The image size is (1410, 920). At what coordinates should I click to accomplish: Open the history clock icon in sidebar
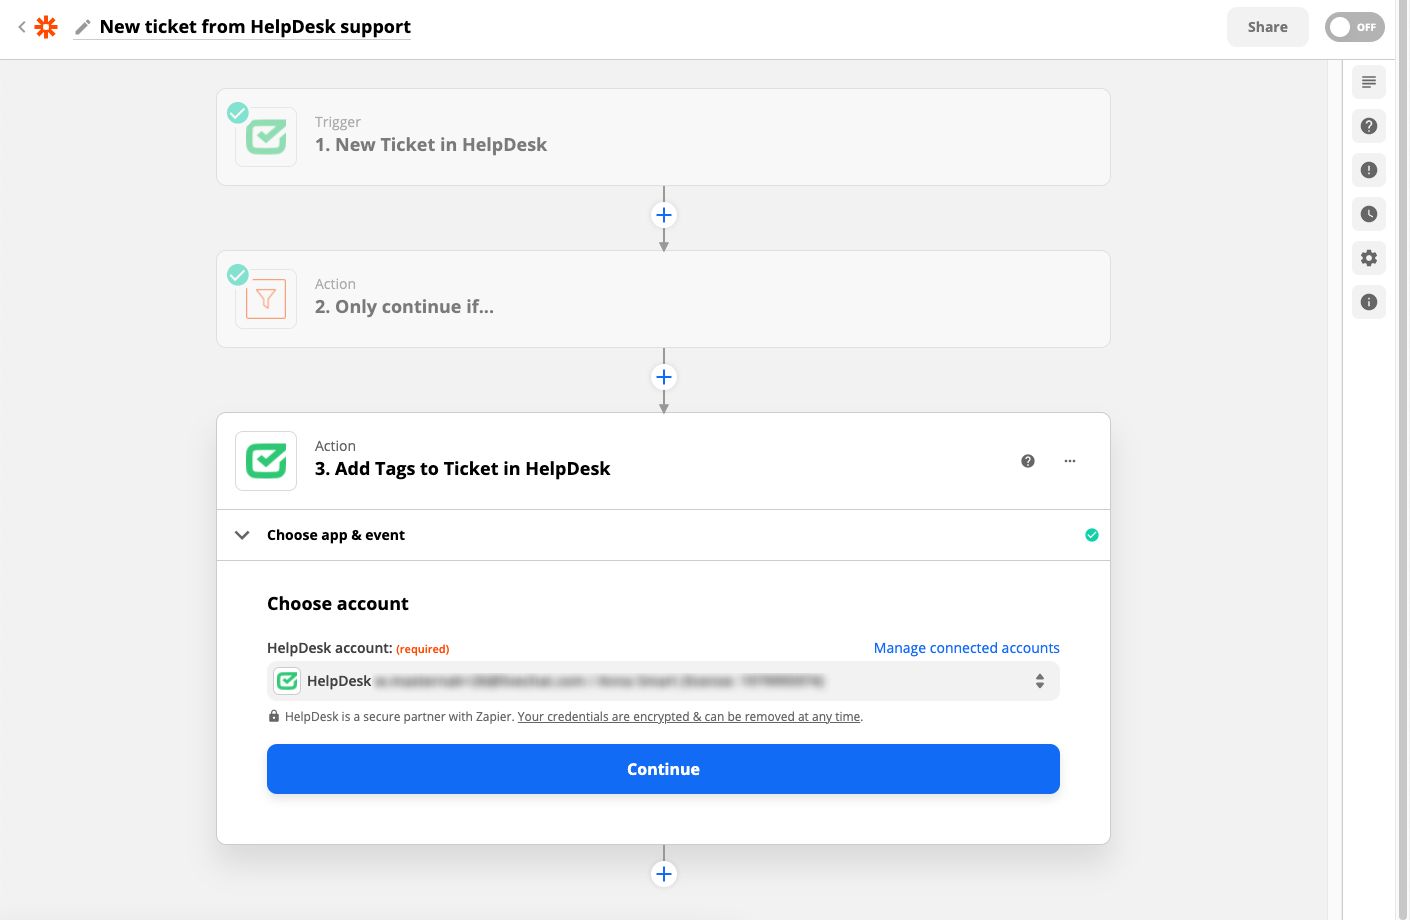pyautogui.click(x=1369, y=214)
